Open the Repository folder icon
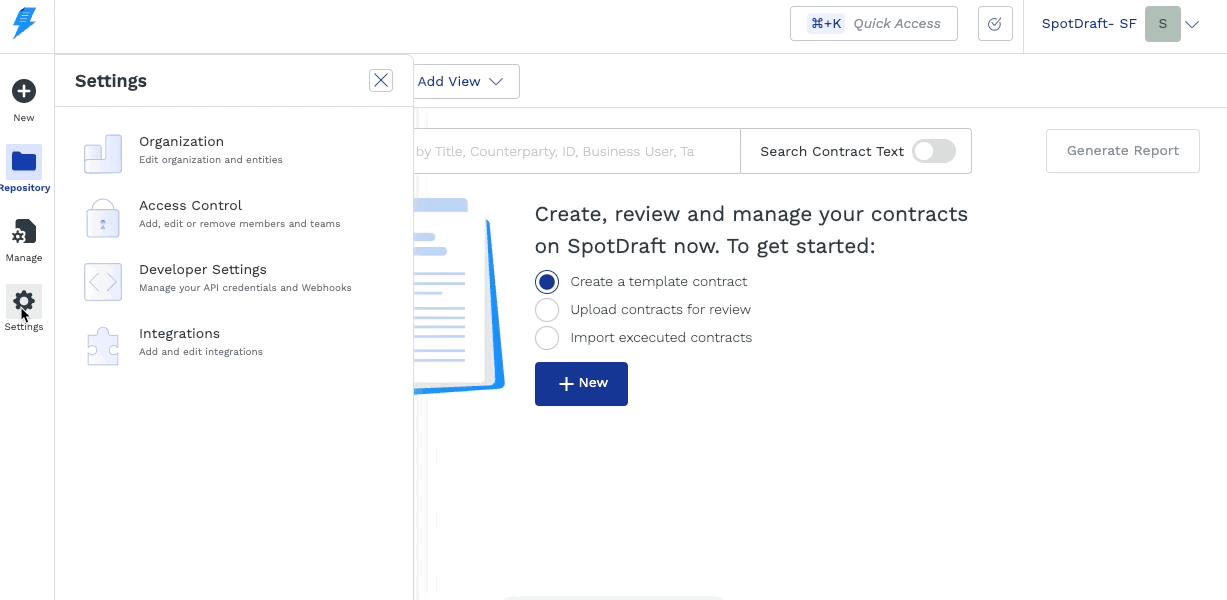Image resolution: width=1227 pixels, height=600 pixels. (x=24, y=161)
